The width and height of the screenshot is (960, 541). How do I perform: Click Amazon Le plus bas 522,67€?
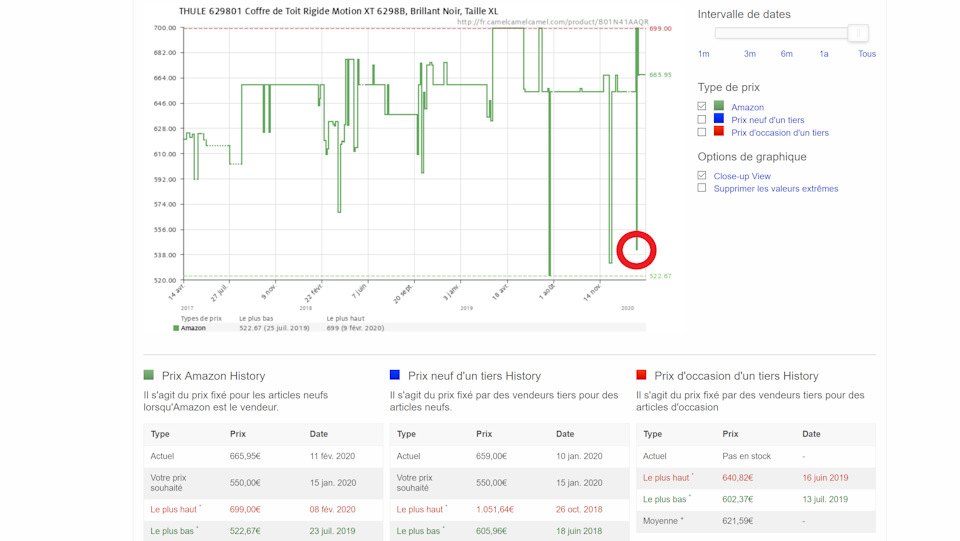[x=245, y=531]
